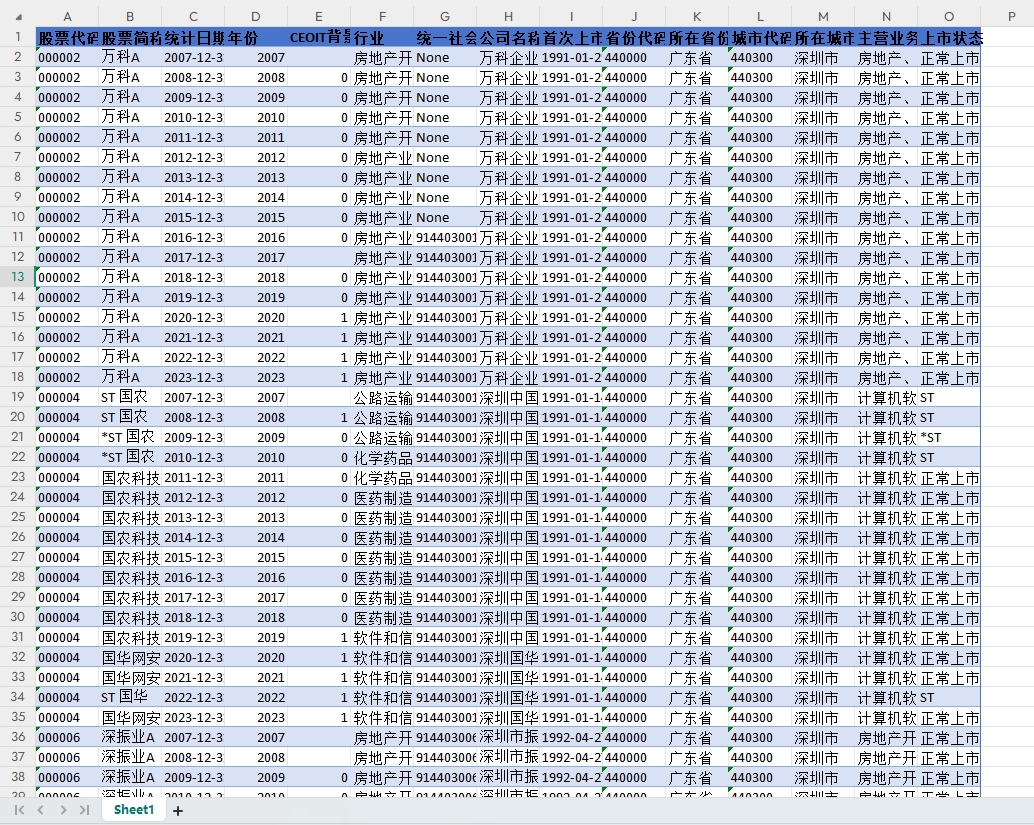Screen dimensions: 1034x825
Task: Click 深圳国华 cell in row 33
Action: point(508,677)
